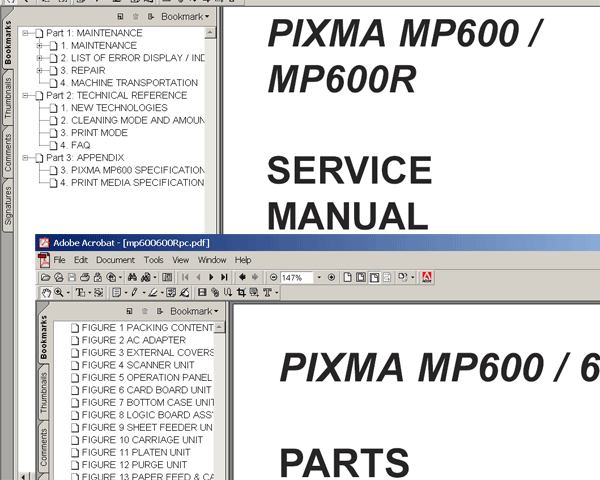Select the Zoom magnifier tool
600x480 pixels.
click(x=59, y=293)
